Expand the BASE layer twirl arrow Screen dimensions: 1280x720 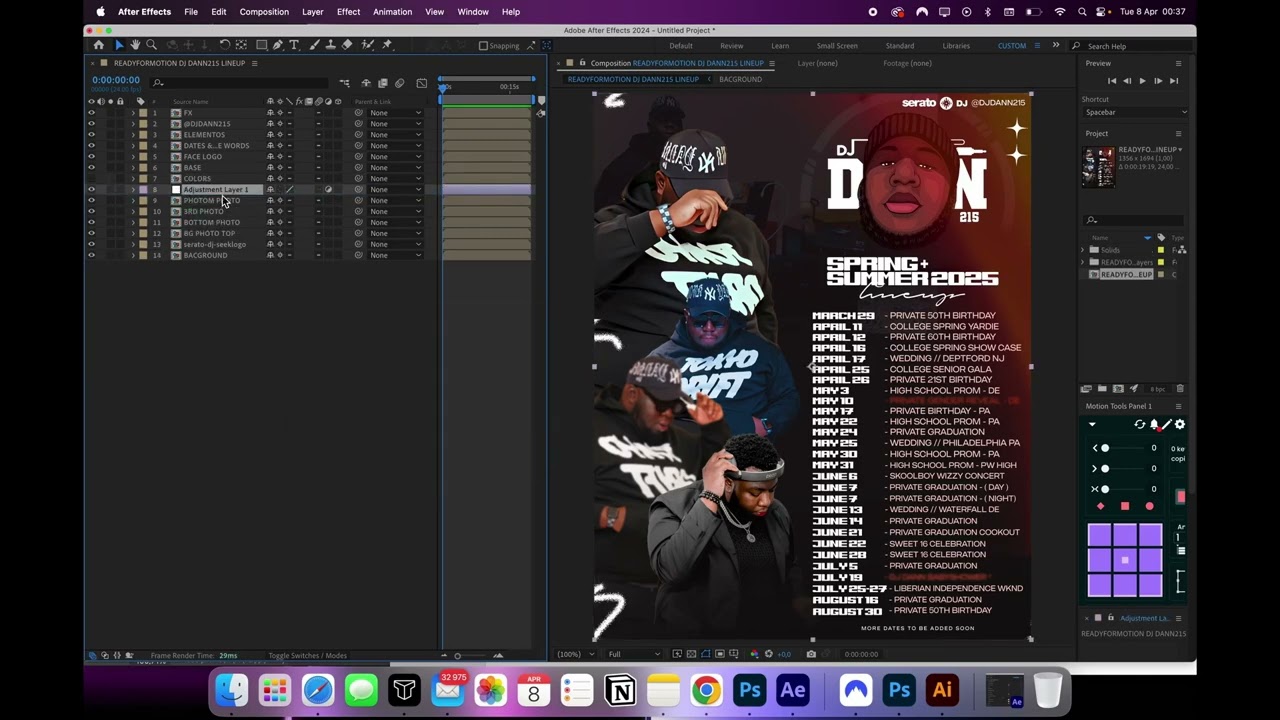[x=133, y=168]
